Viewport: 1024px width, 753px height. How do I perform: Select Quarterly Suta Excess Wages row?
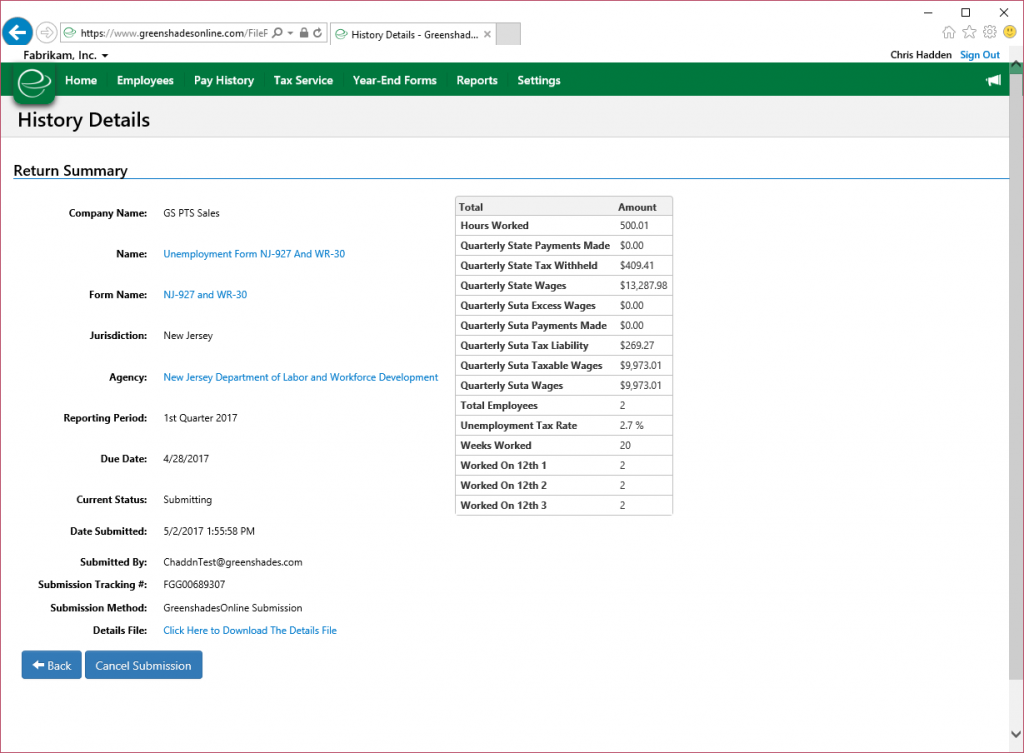tap(564, 305)
